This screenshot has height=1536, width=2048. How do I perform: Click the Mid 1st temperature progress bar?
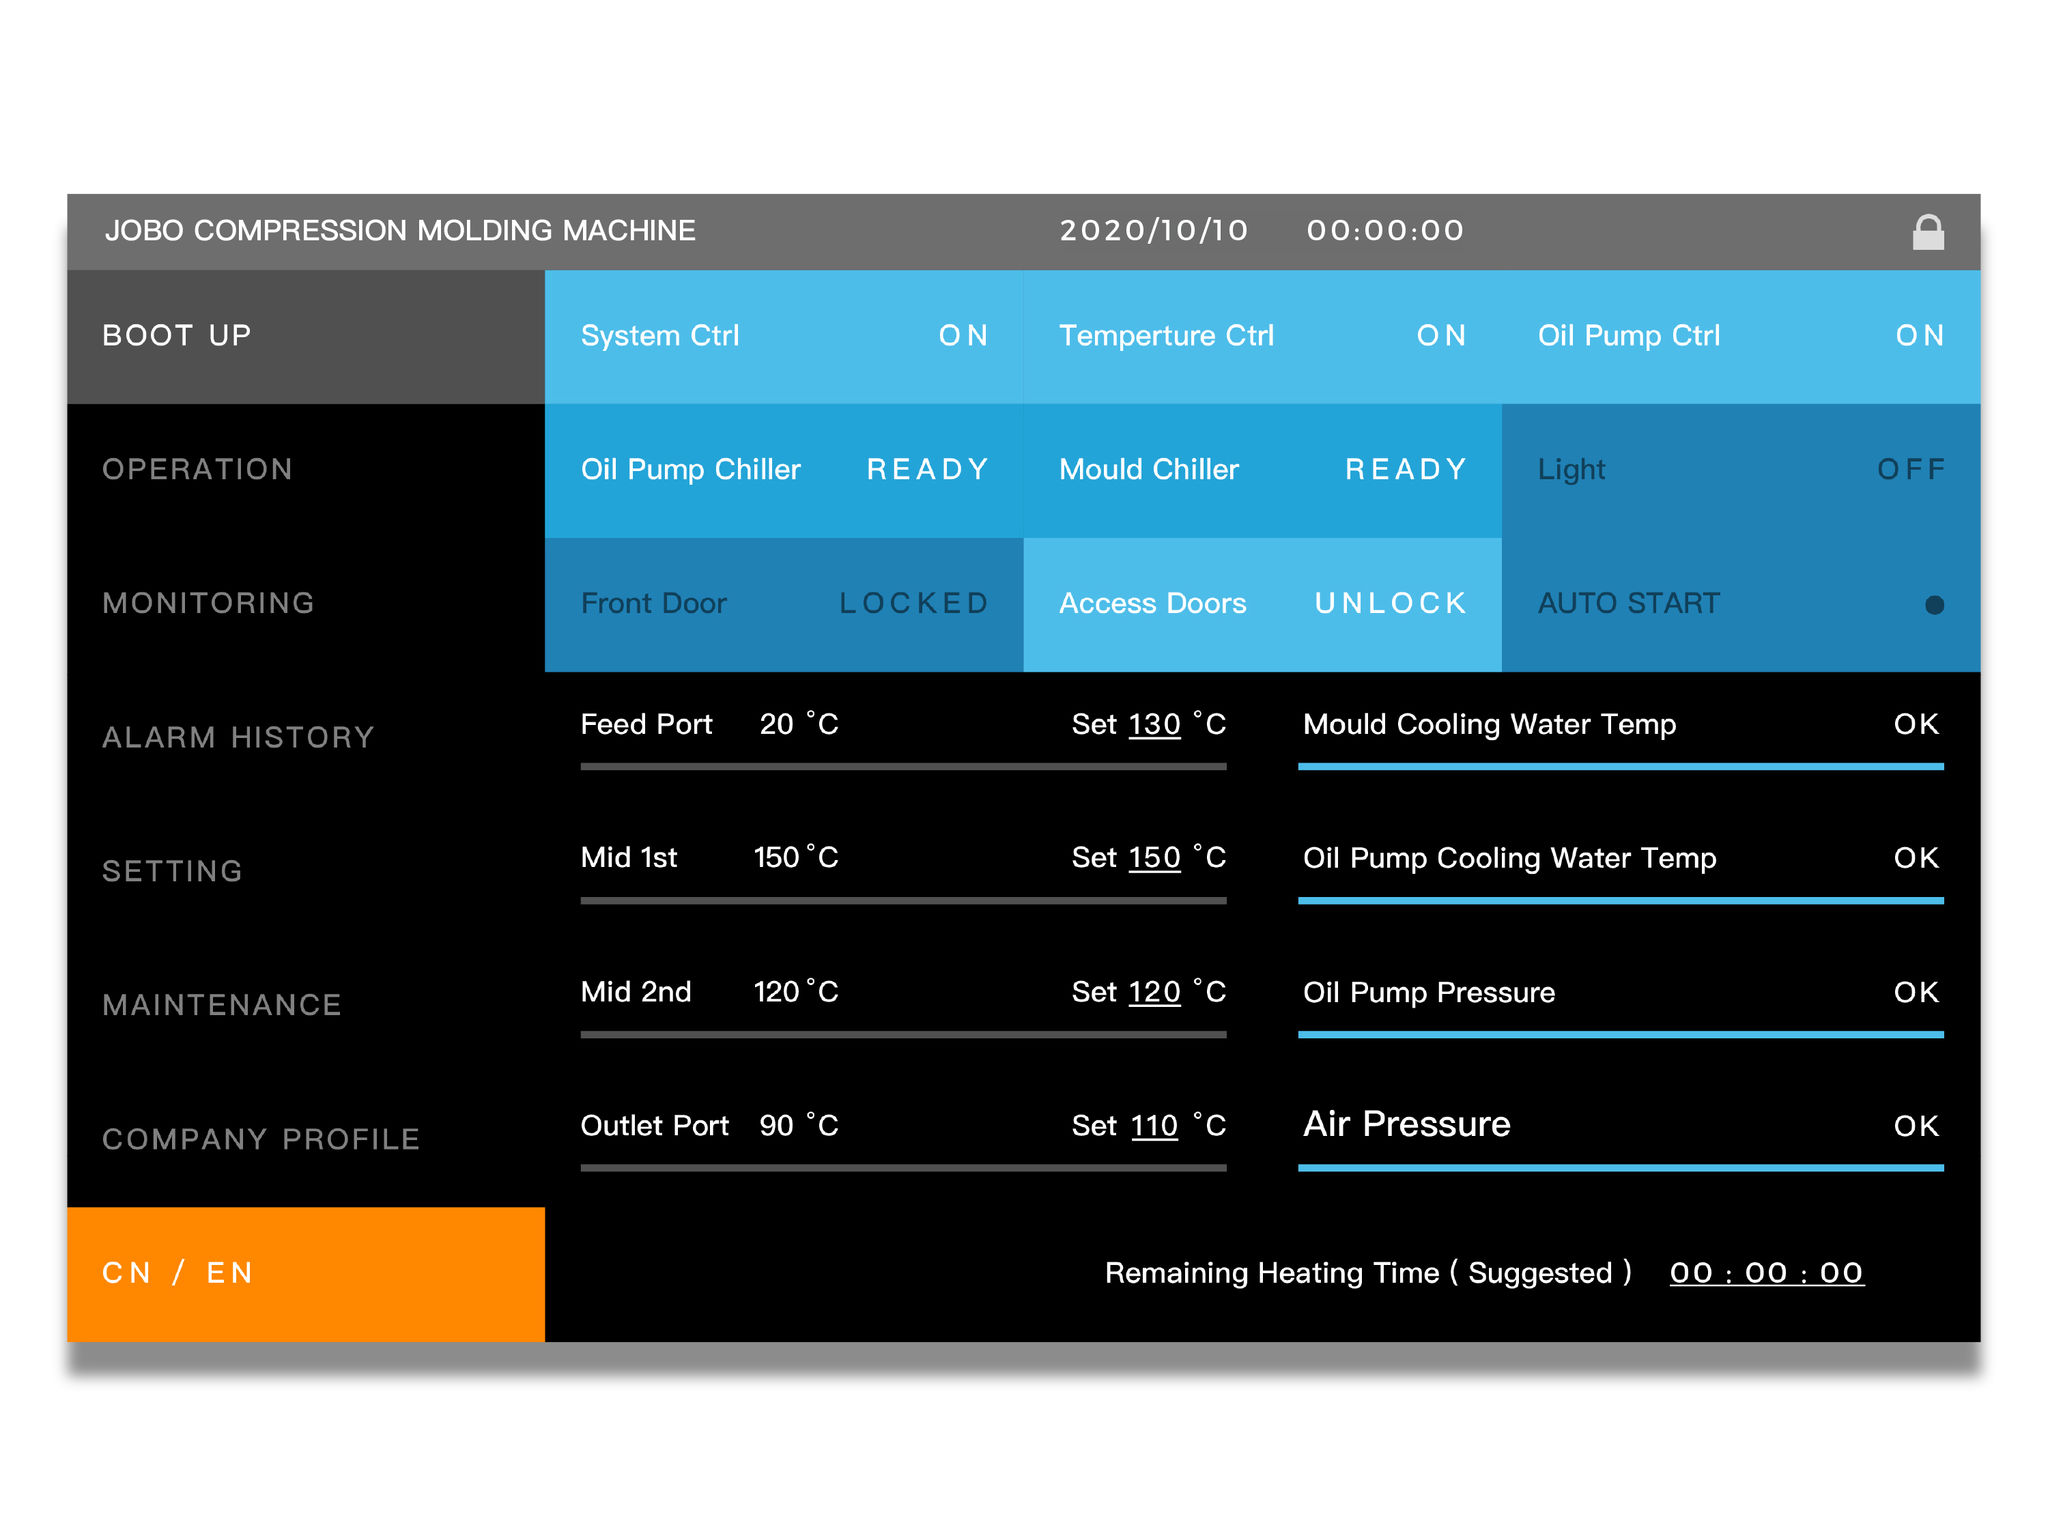903,900
